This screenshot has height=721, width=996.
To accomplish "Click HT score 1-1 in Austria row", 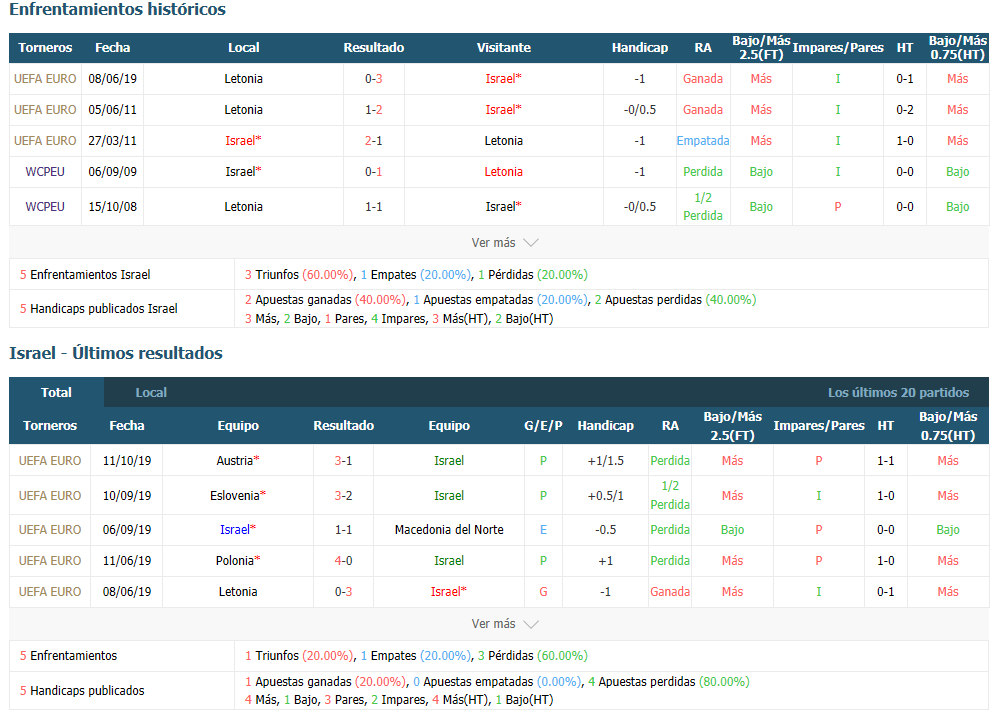I will pyautogui.click(x=885, y=461).
